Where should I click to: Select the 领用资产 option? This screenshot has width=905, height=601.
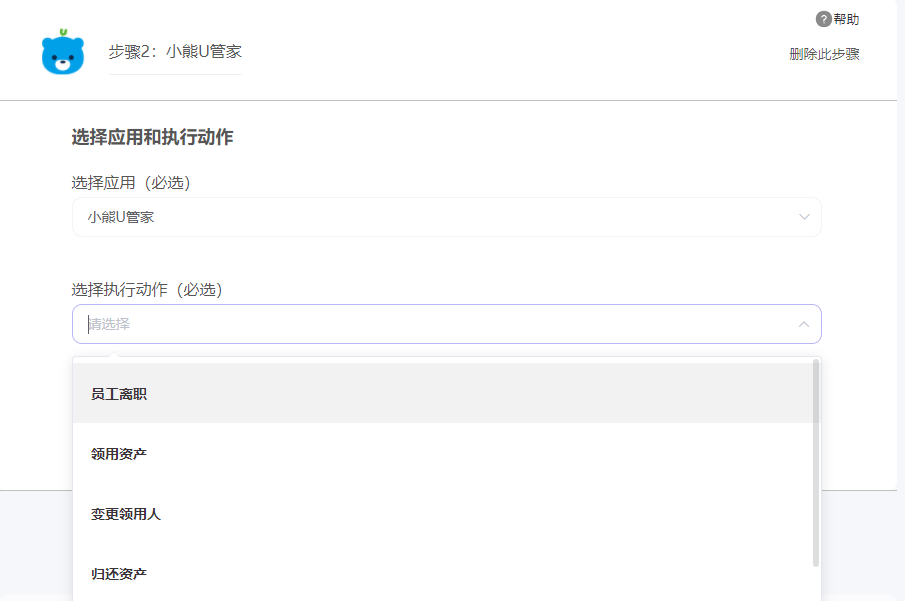pyautogui.click(x=443, y=453)
